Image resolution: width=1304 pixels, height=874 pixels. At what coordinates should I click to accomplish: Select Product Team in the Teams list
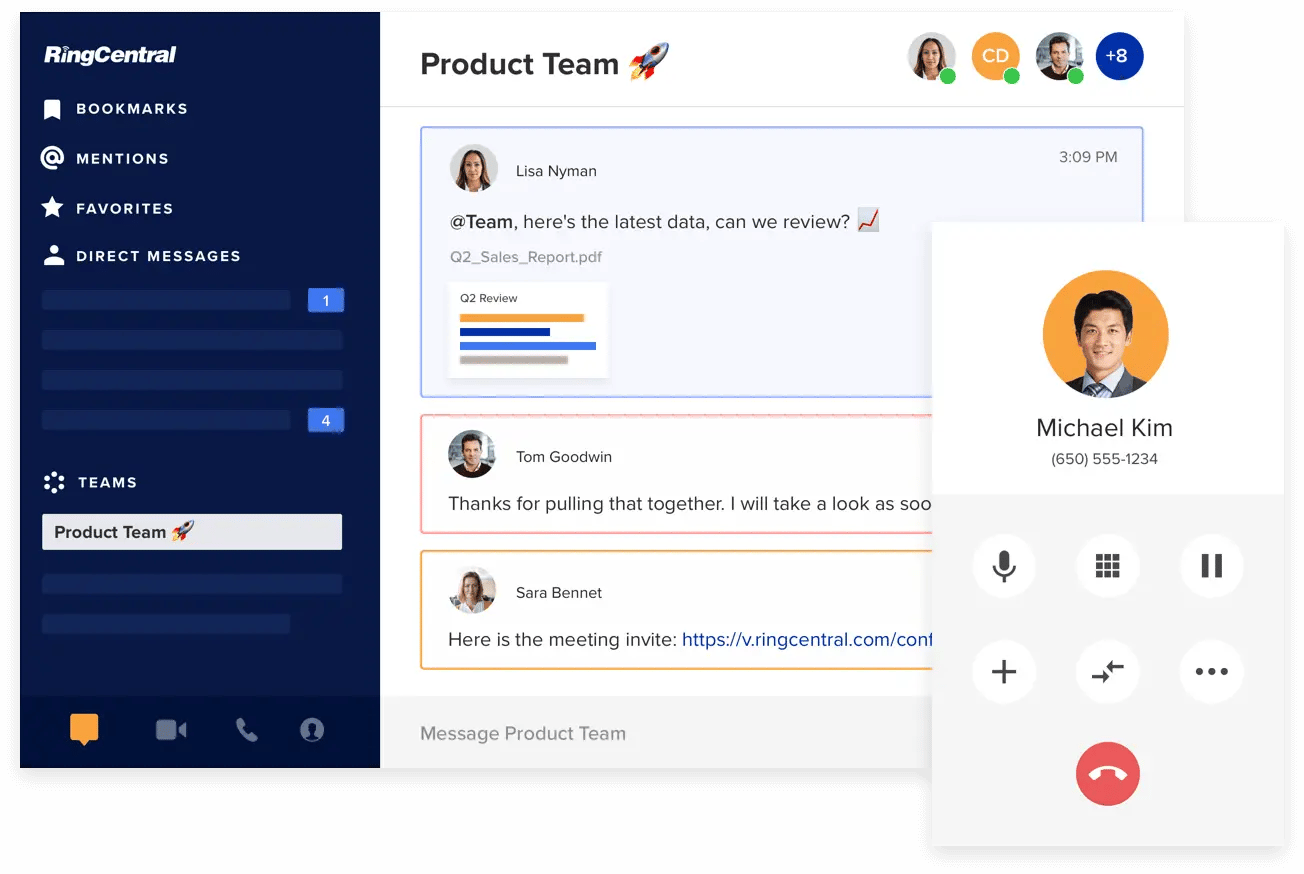pos(191,532)
